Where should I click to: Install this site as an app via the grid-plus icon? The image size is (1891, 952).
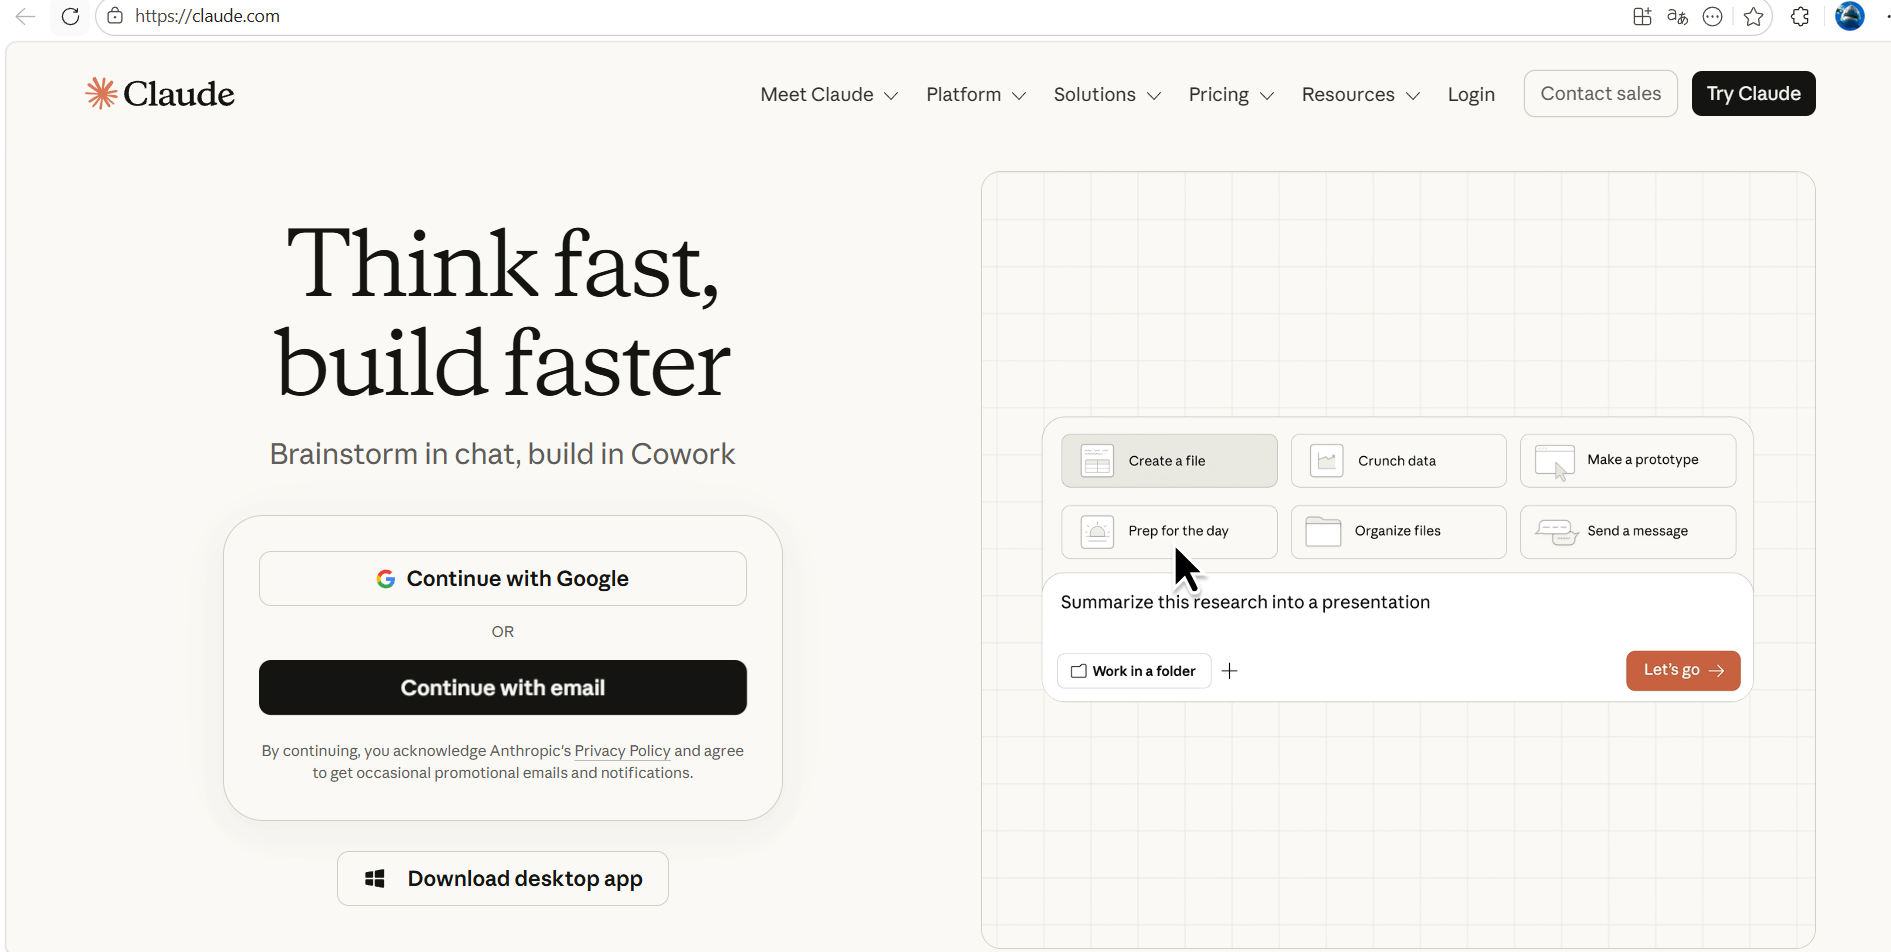point(1642,16)
